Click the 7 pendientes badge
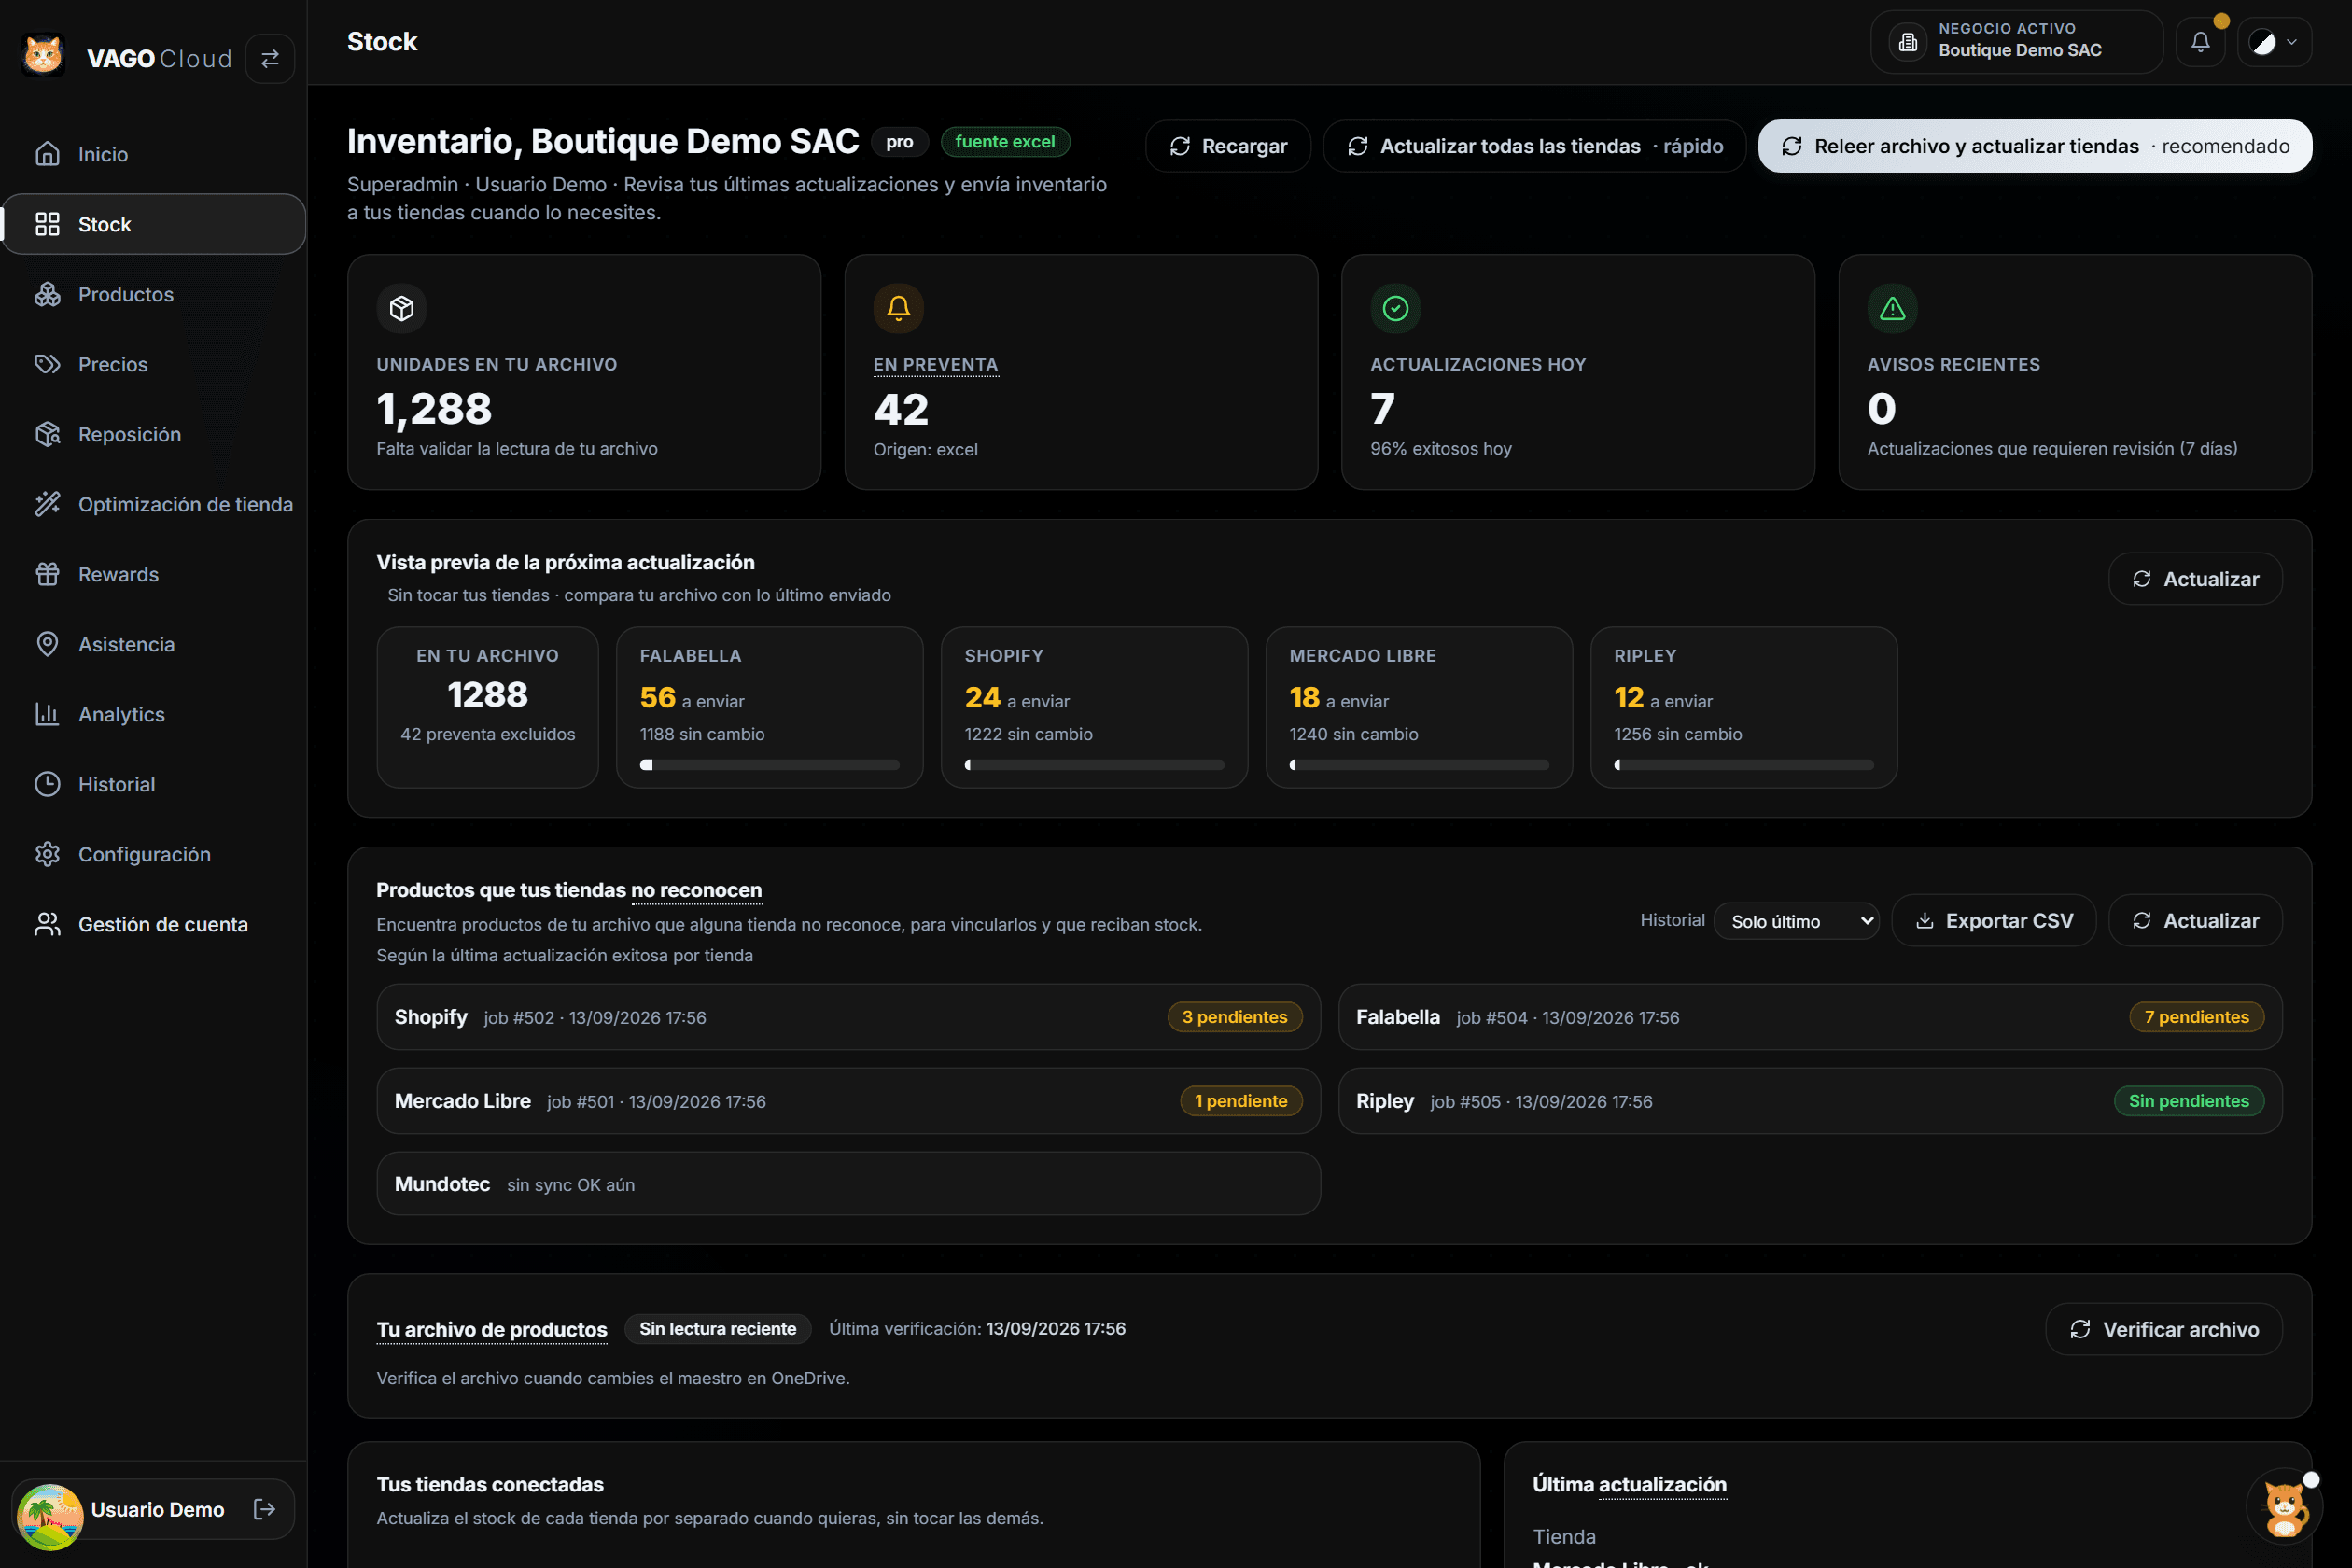2352x1568 pixels. click(x=2197, y=1017)
